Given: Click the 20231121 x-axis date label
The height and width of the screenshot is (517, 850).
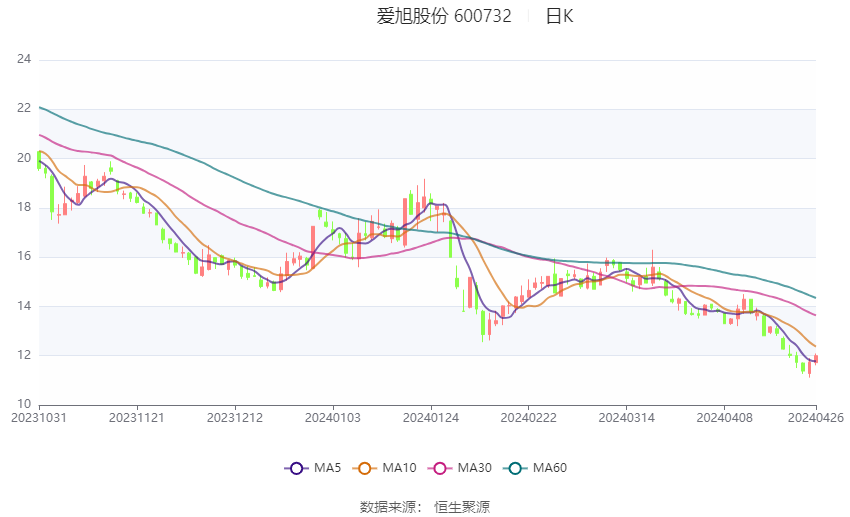Looking at the screenshot, I should tap(137, 418).
